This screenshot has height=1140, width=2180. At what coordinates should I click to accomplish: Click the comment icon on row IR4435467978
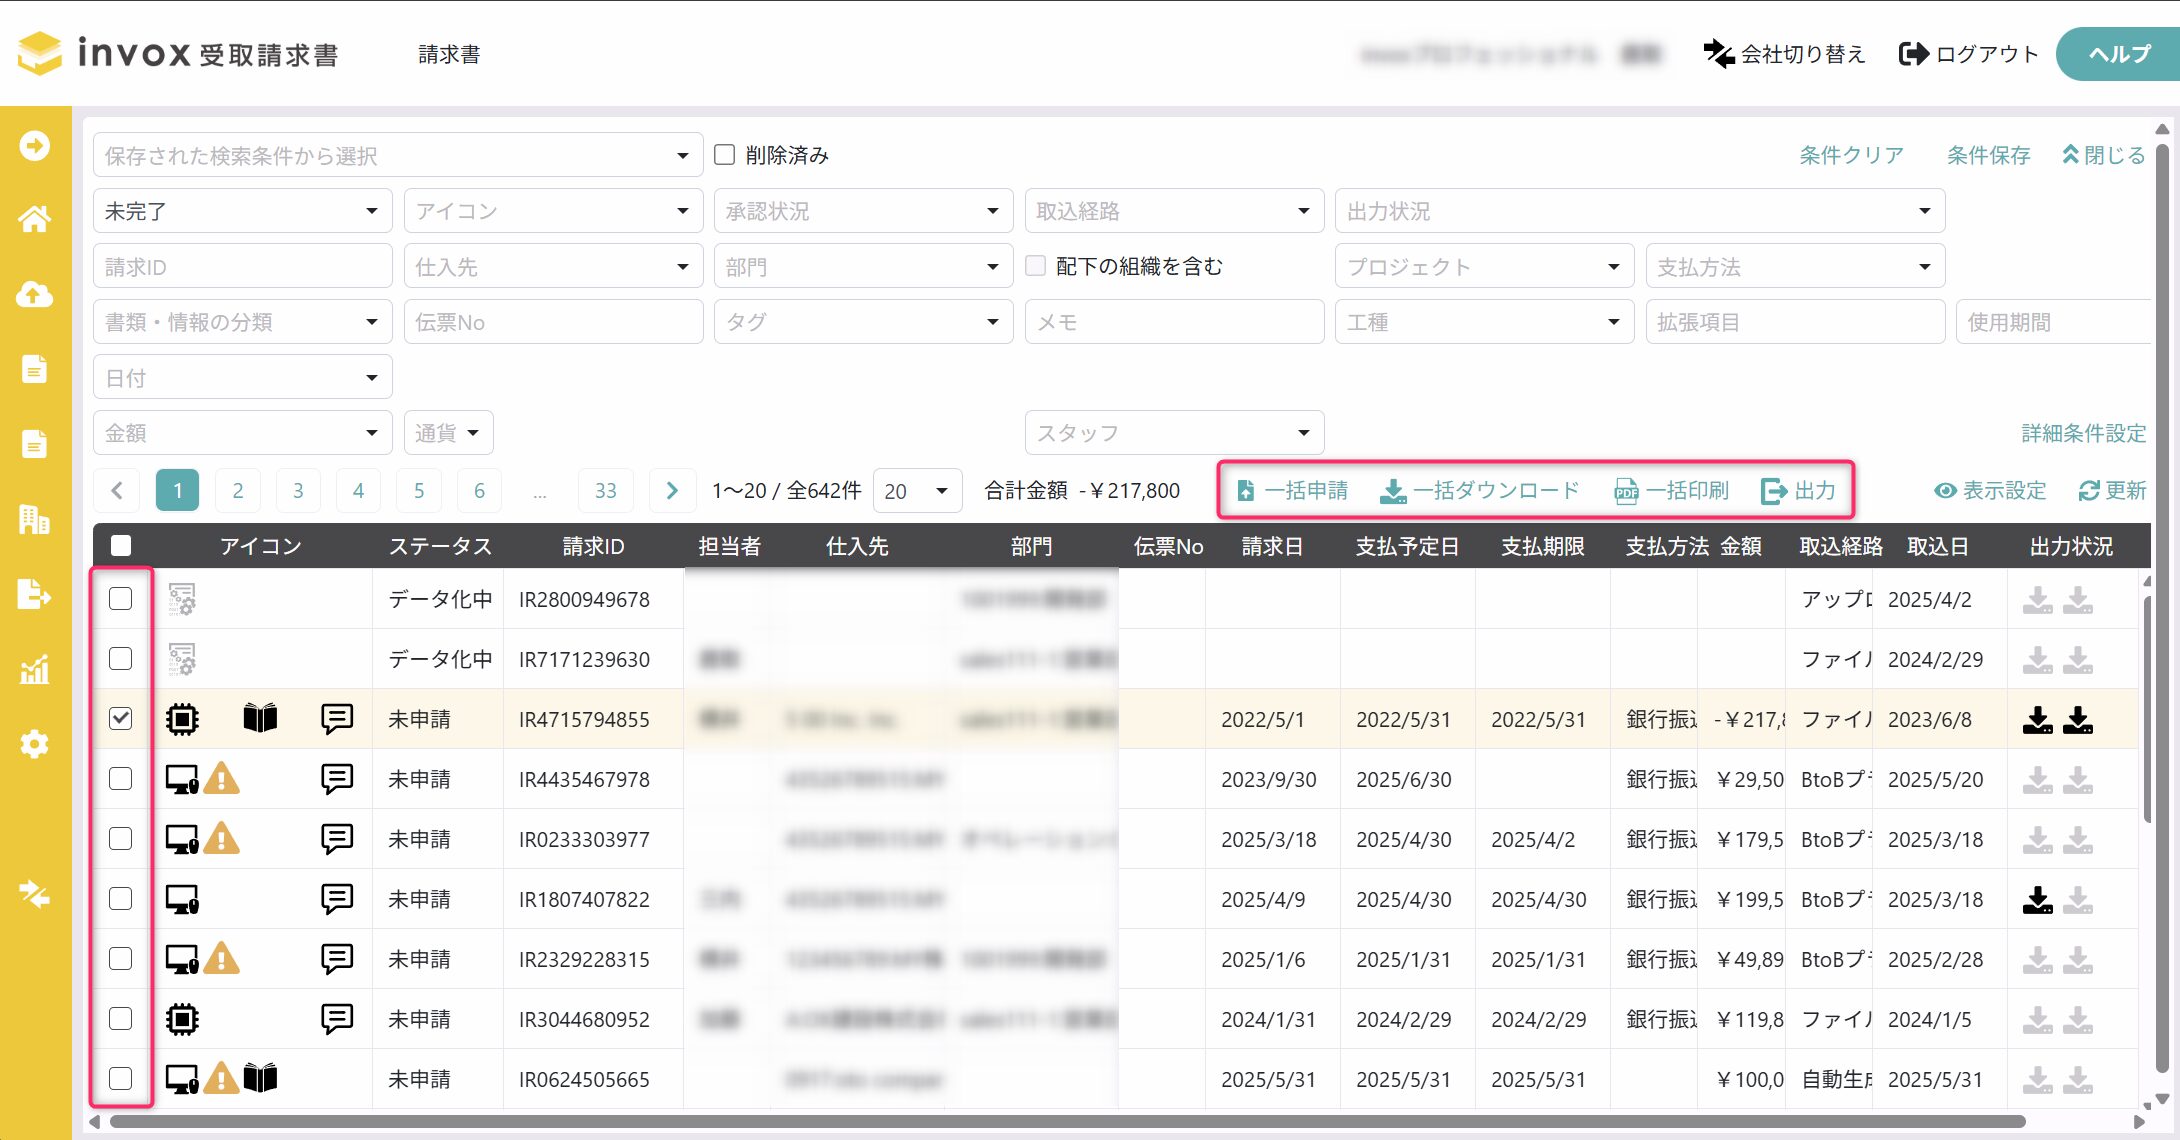click(337, 778)
